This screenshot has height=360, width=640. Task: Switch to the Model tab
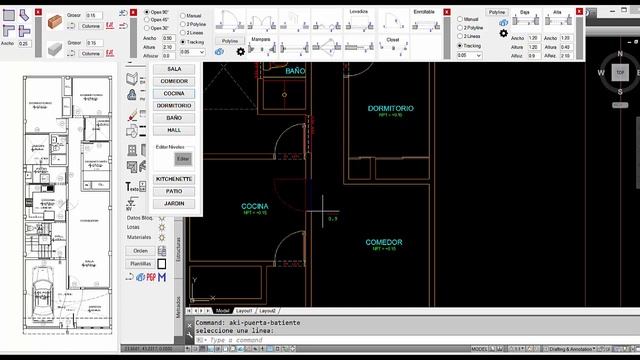pyautogui.click(x=222, y=311)
